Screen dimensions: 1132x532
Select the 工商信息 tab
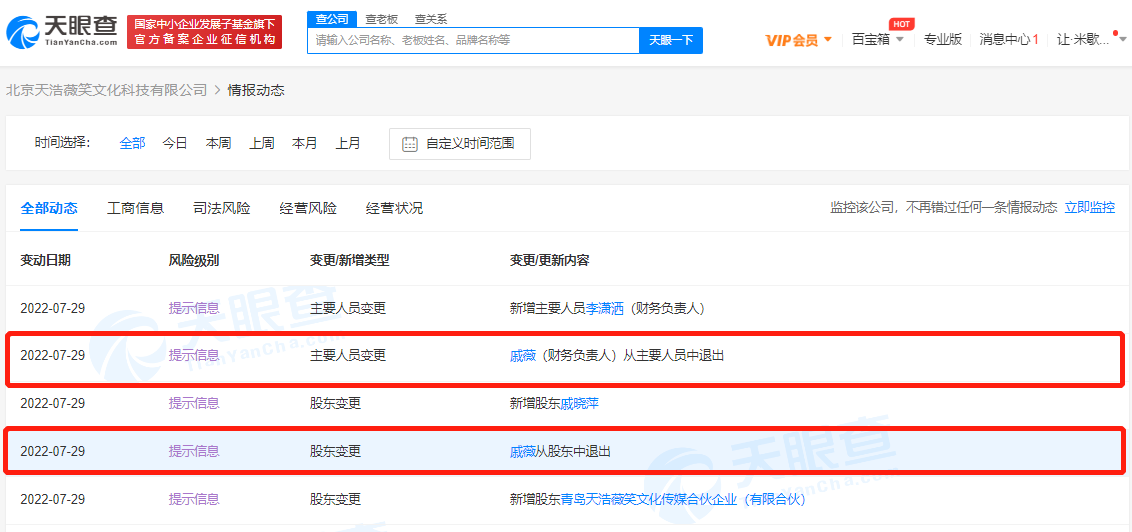(x=135, y=208)
